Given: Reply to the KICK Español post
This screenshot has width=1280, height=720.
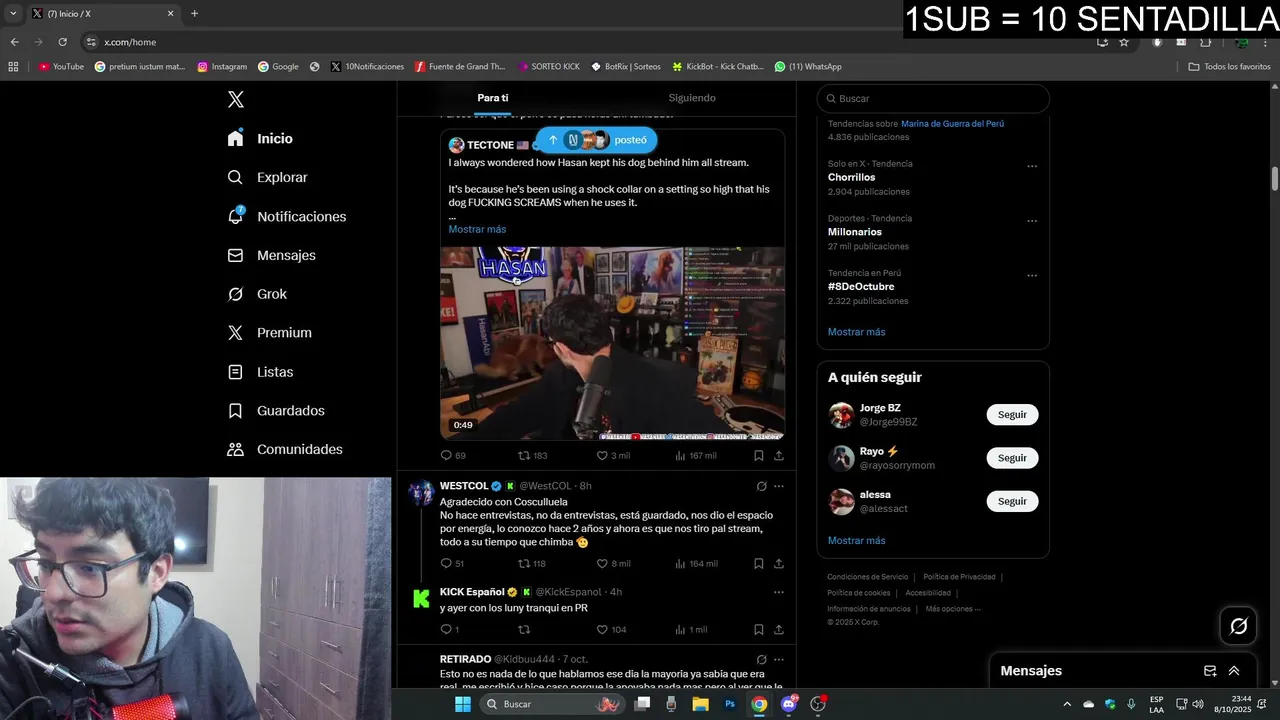Looking at the screenshot, I should [x=447, y=629].
